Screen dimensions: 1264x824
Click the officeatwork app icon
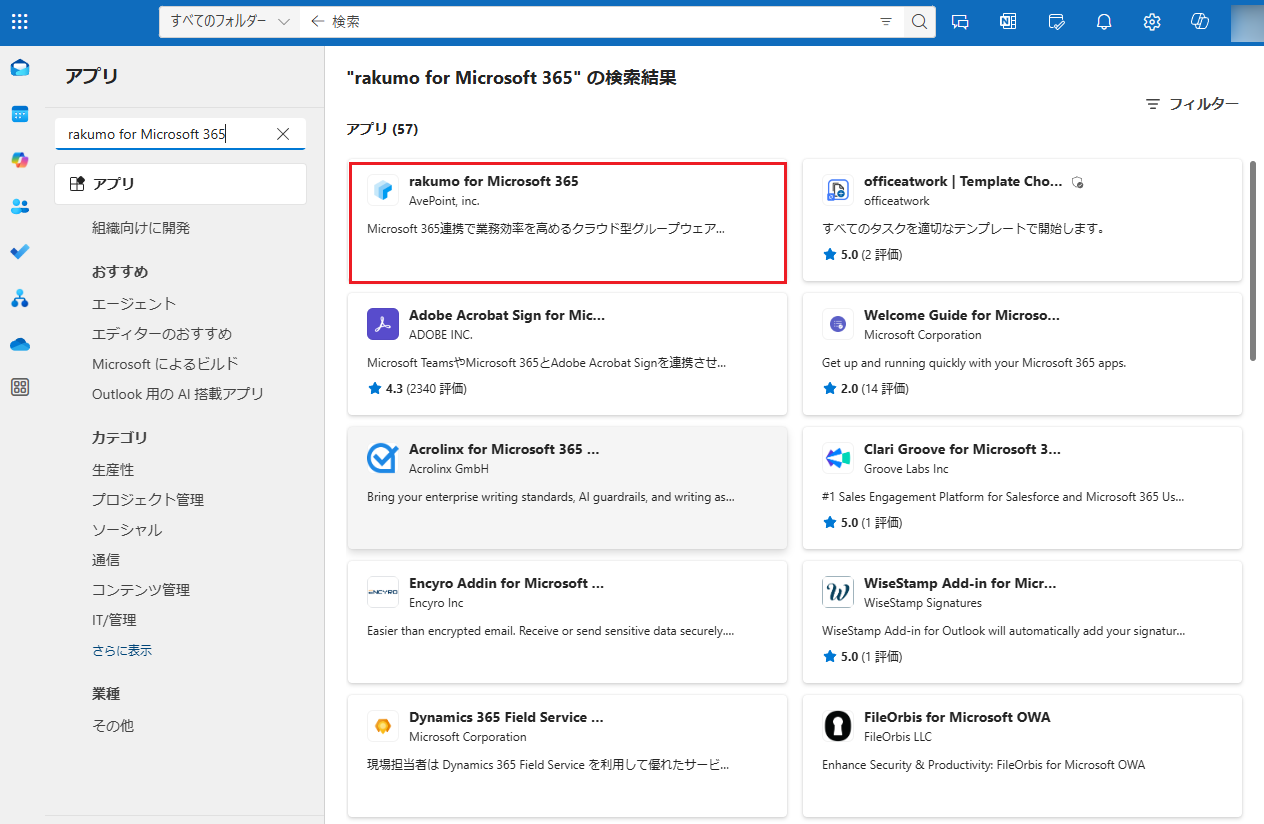(838, 190)
